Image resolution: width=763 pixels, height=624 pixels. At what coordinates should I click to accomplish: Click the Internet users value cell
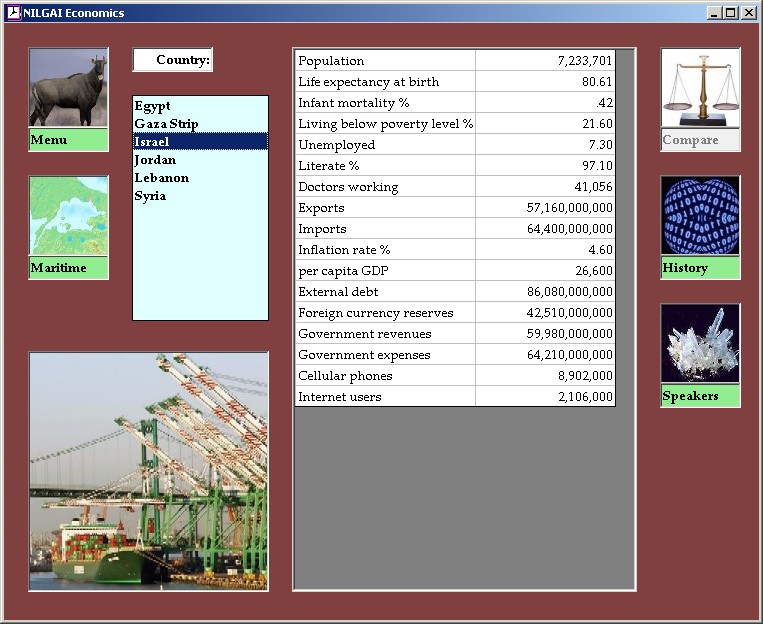(x=545, y=397)
